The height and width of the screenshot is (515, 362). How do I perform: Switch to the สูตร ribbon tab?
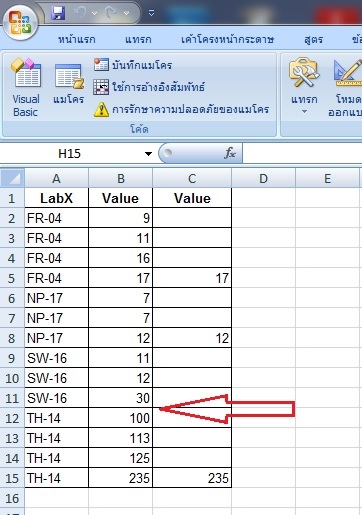click(313, 40)
